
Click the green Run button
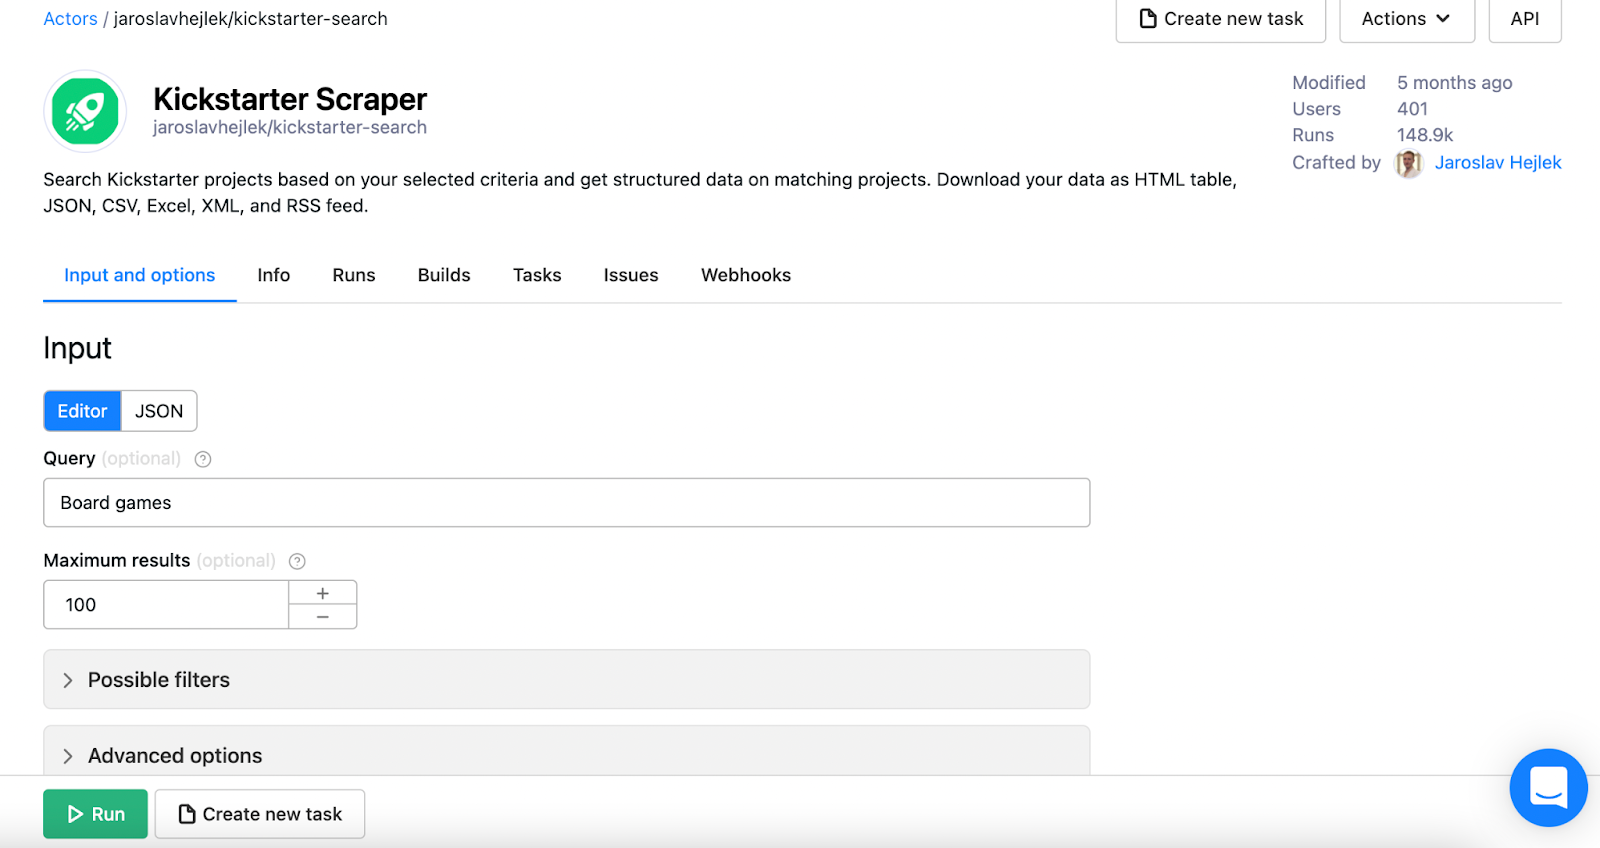point(95,814)
